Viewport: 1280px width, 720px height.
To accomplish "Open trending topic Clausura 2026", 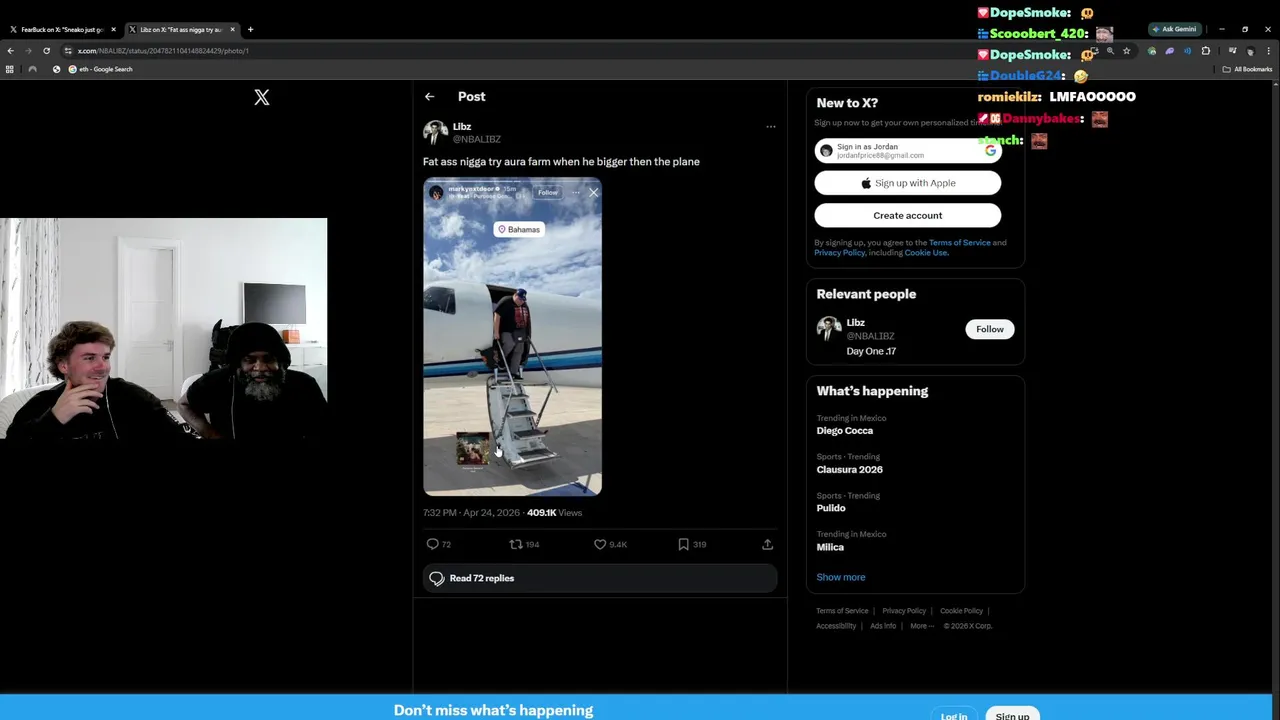I will [x=849, y=469].
